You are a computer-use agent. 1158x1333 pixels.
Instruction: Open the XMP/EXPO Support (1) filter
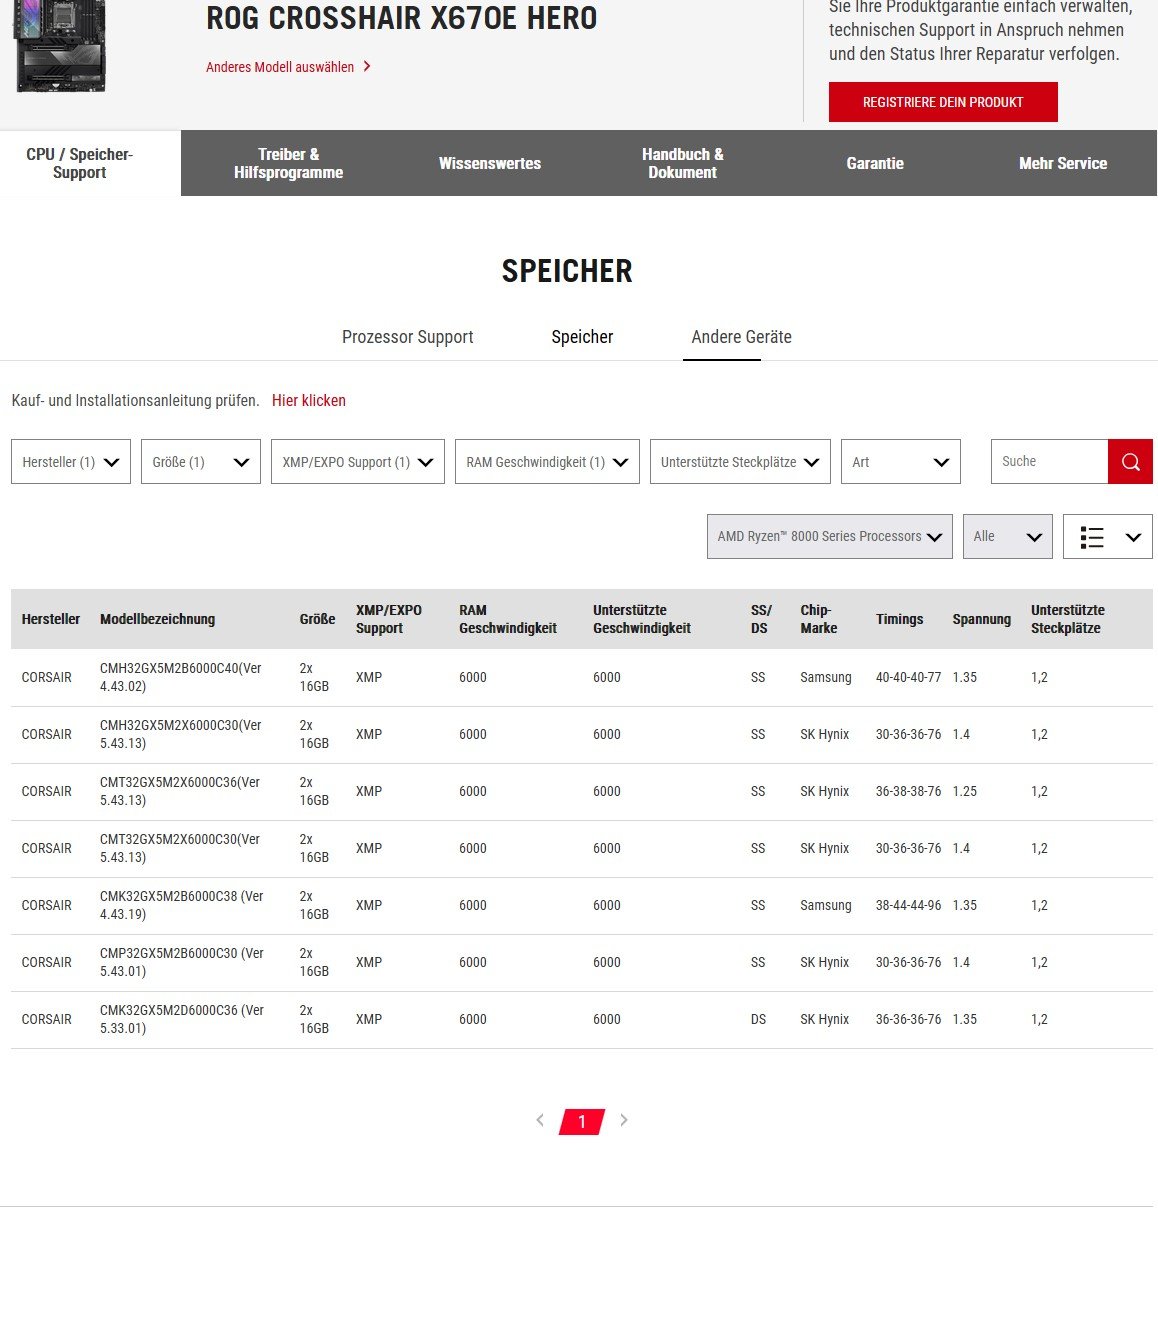tap(358, 462)
